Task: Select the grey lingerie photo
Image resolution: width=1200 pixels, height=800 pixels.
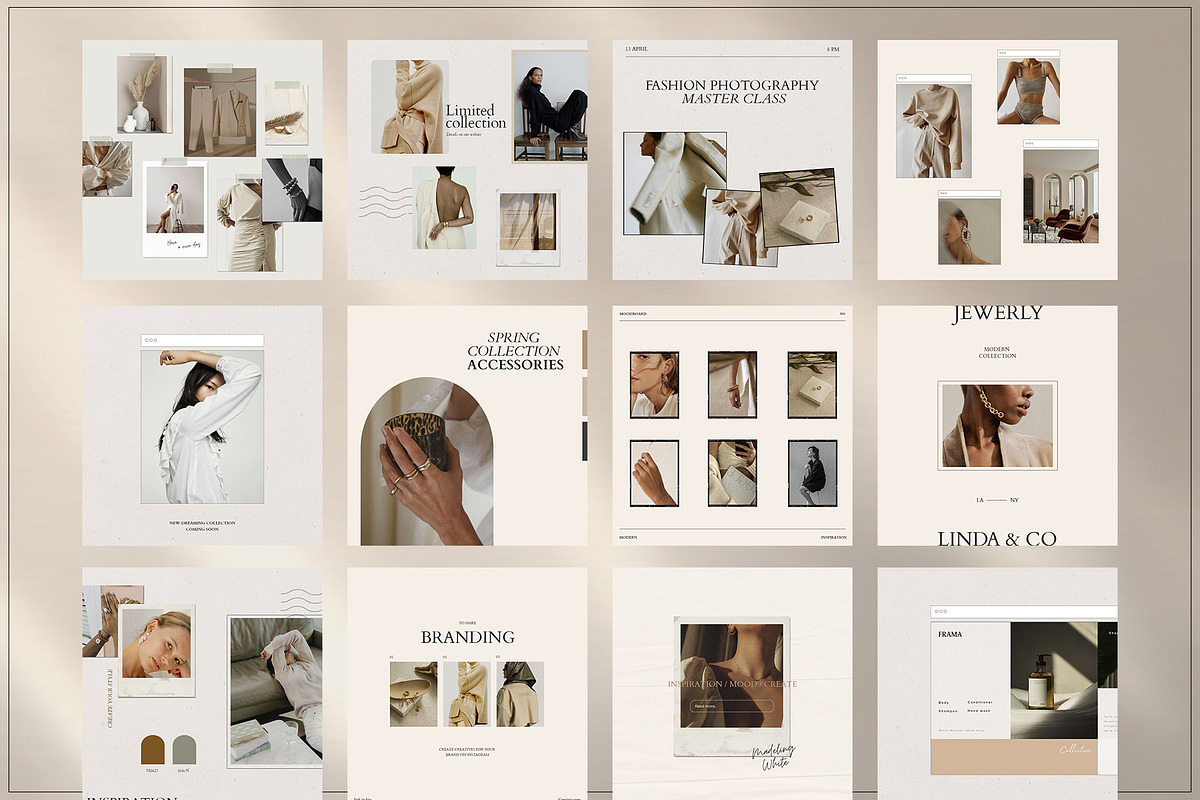Action: 1028,90
